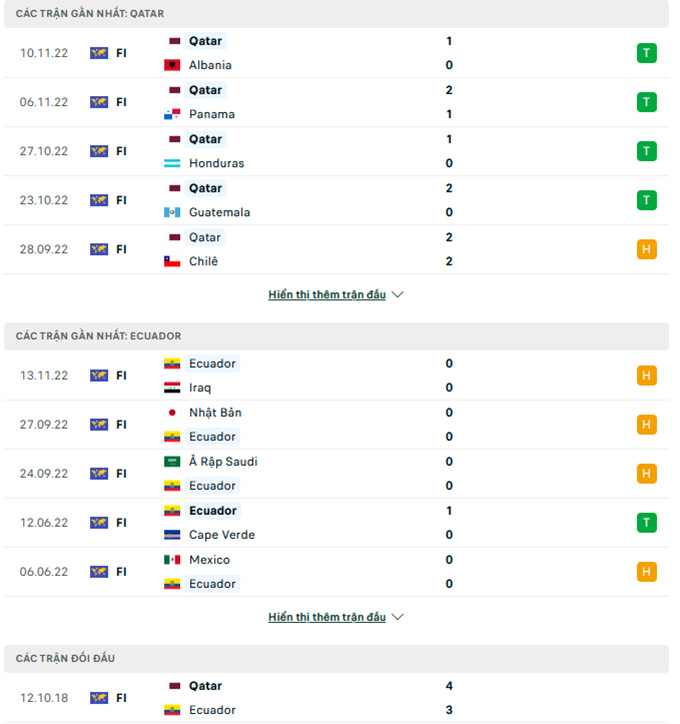Expand more Ecuador matches via chevron
The width and height of the screenshot is (680, 724).
point(398,617)
